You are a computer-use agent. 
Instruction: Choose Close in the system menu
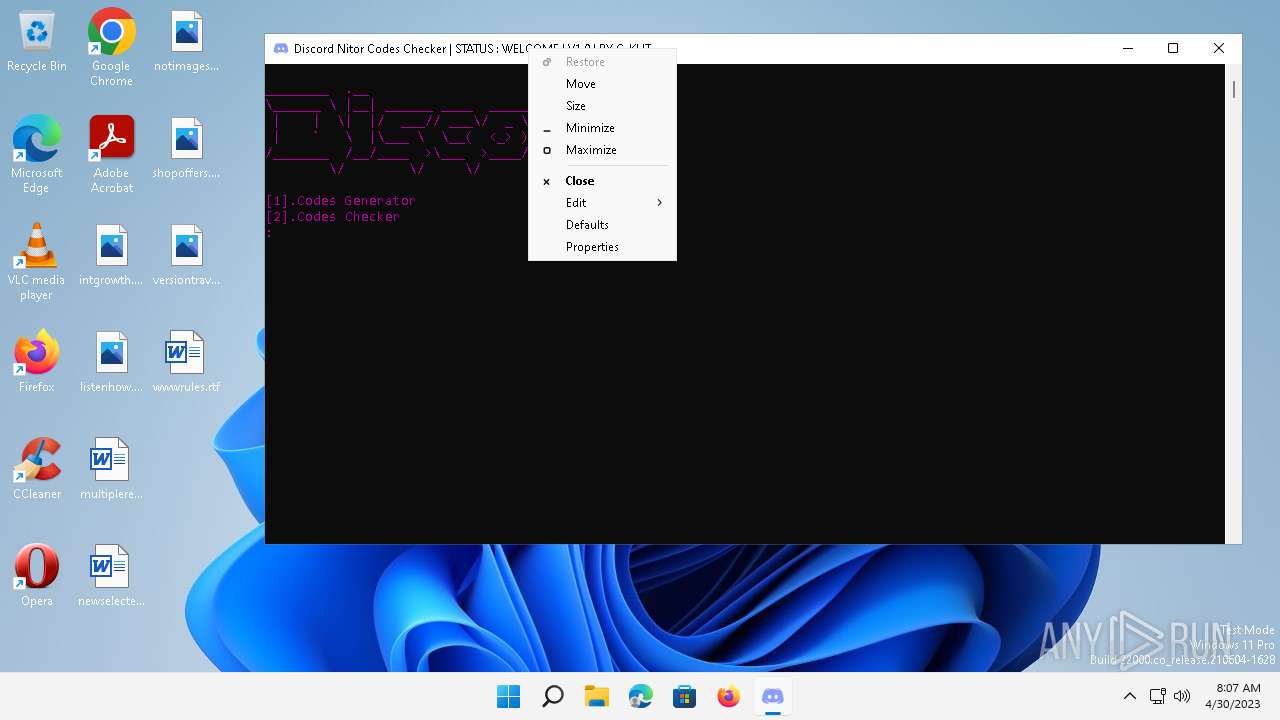[602, 181]
